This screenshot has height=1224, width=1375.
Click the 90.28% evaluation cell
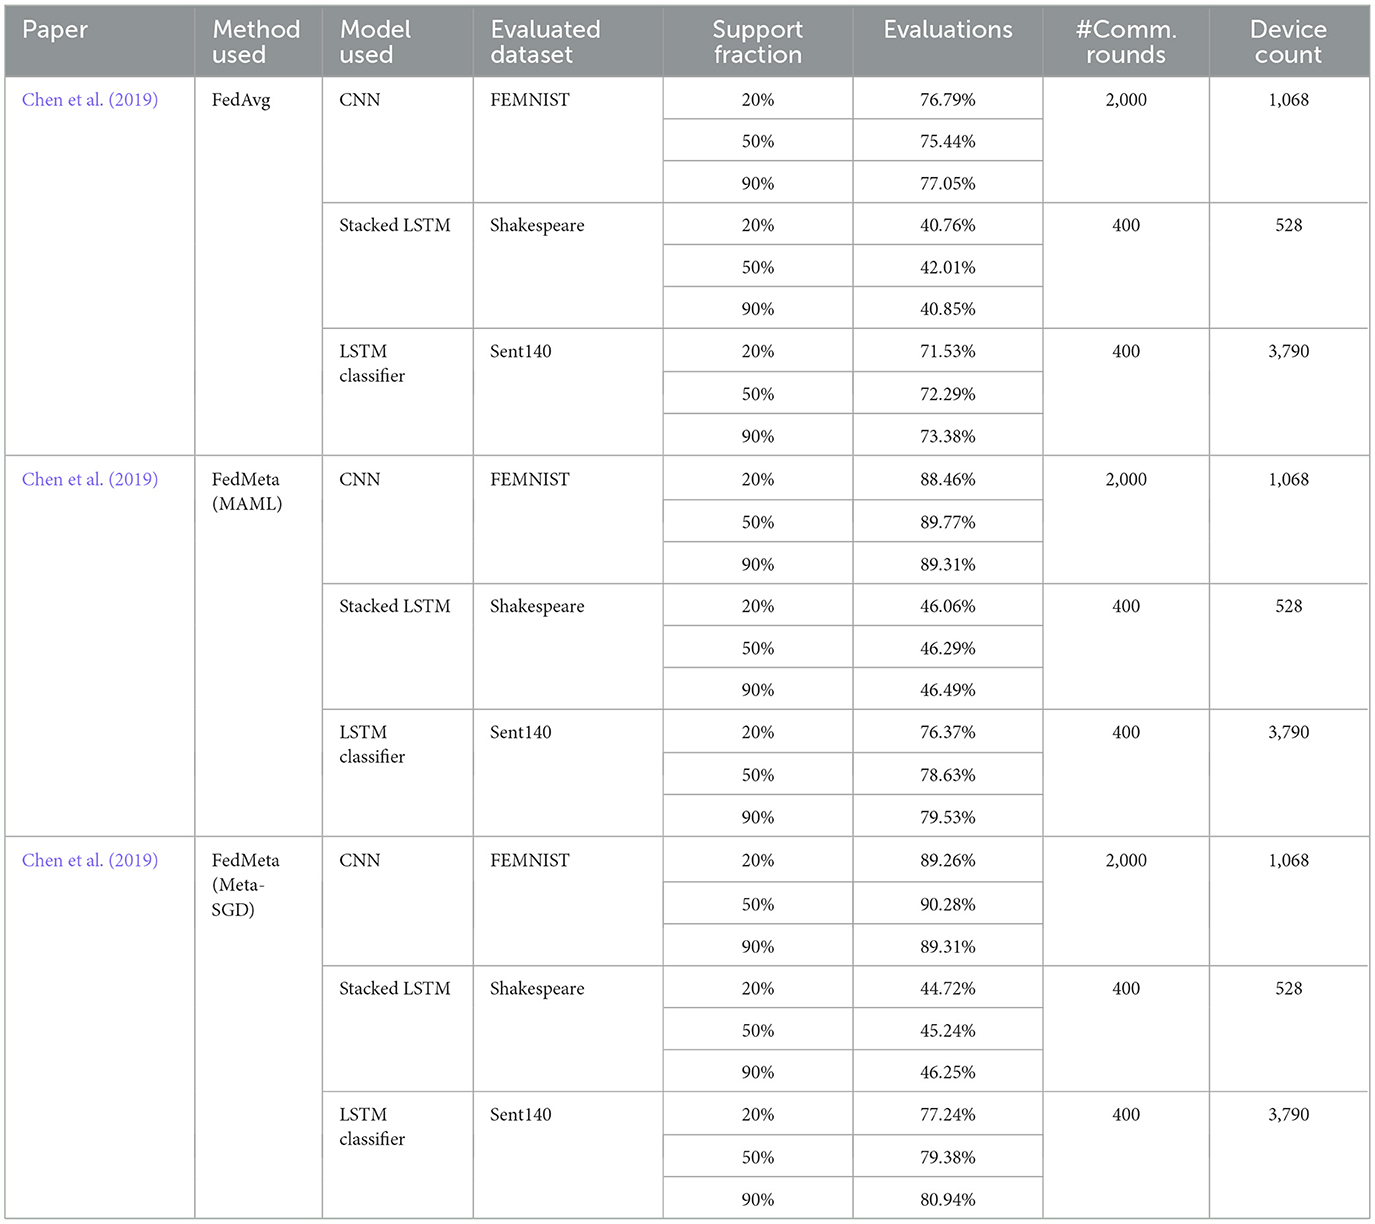point(947,905)
